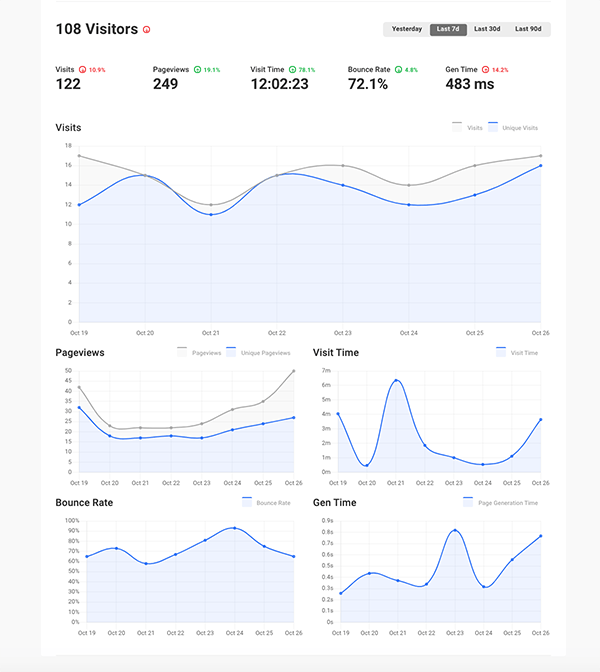This screenshot has height=672, width=600.
Task: Click the Oct 23 peak point in the Gen Time chart
Action: point(454,530)
